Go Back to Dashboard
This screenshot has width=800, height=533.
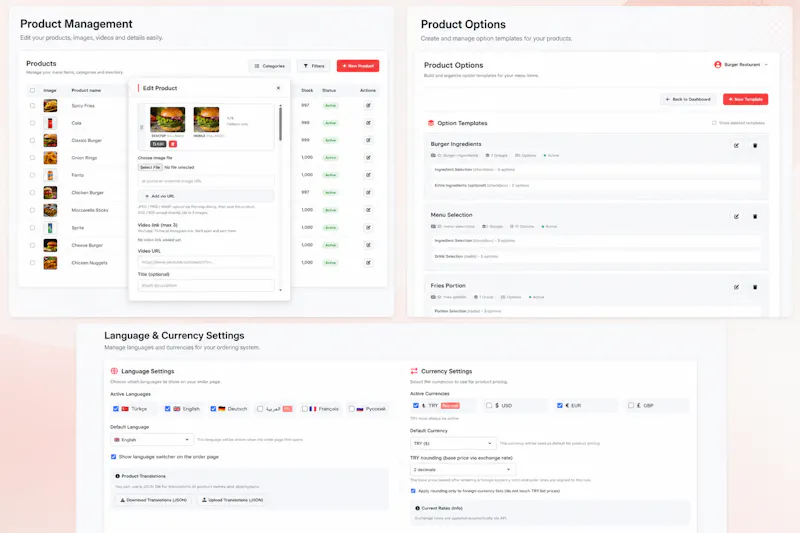[x=688, y=99]
